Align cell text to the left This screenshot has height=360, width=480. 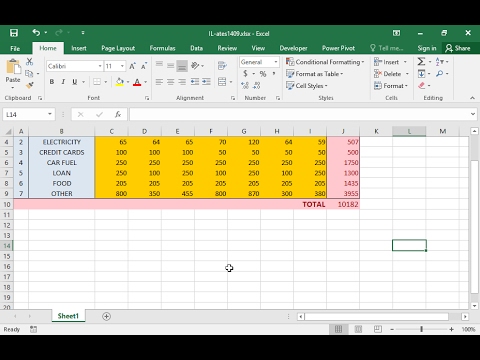click(x=159, y=82)
